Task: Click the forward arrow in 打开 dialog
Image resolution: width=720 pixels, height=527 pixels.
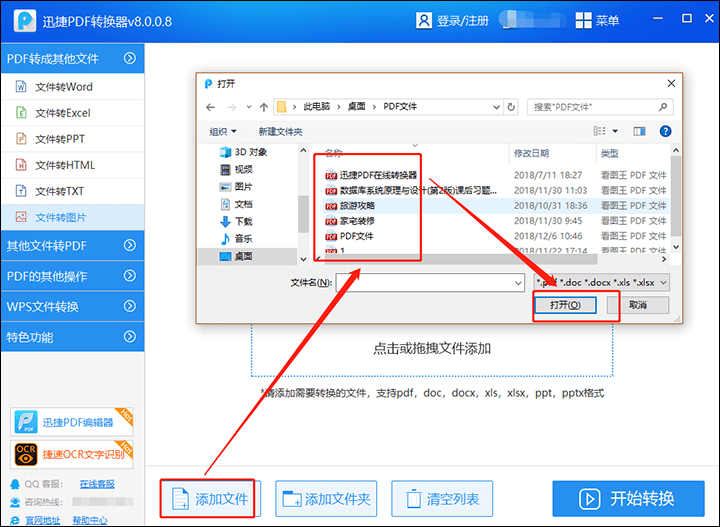Action: [x=232, y=107]
